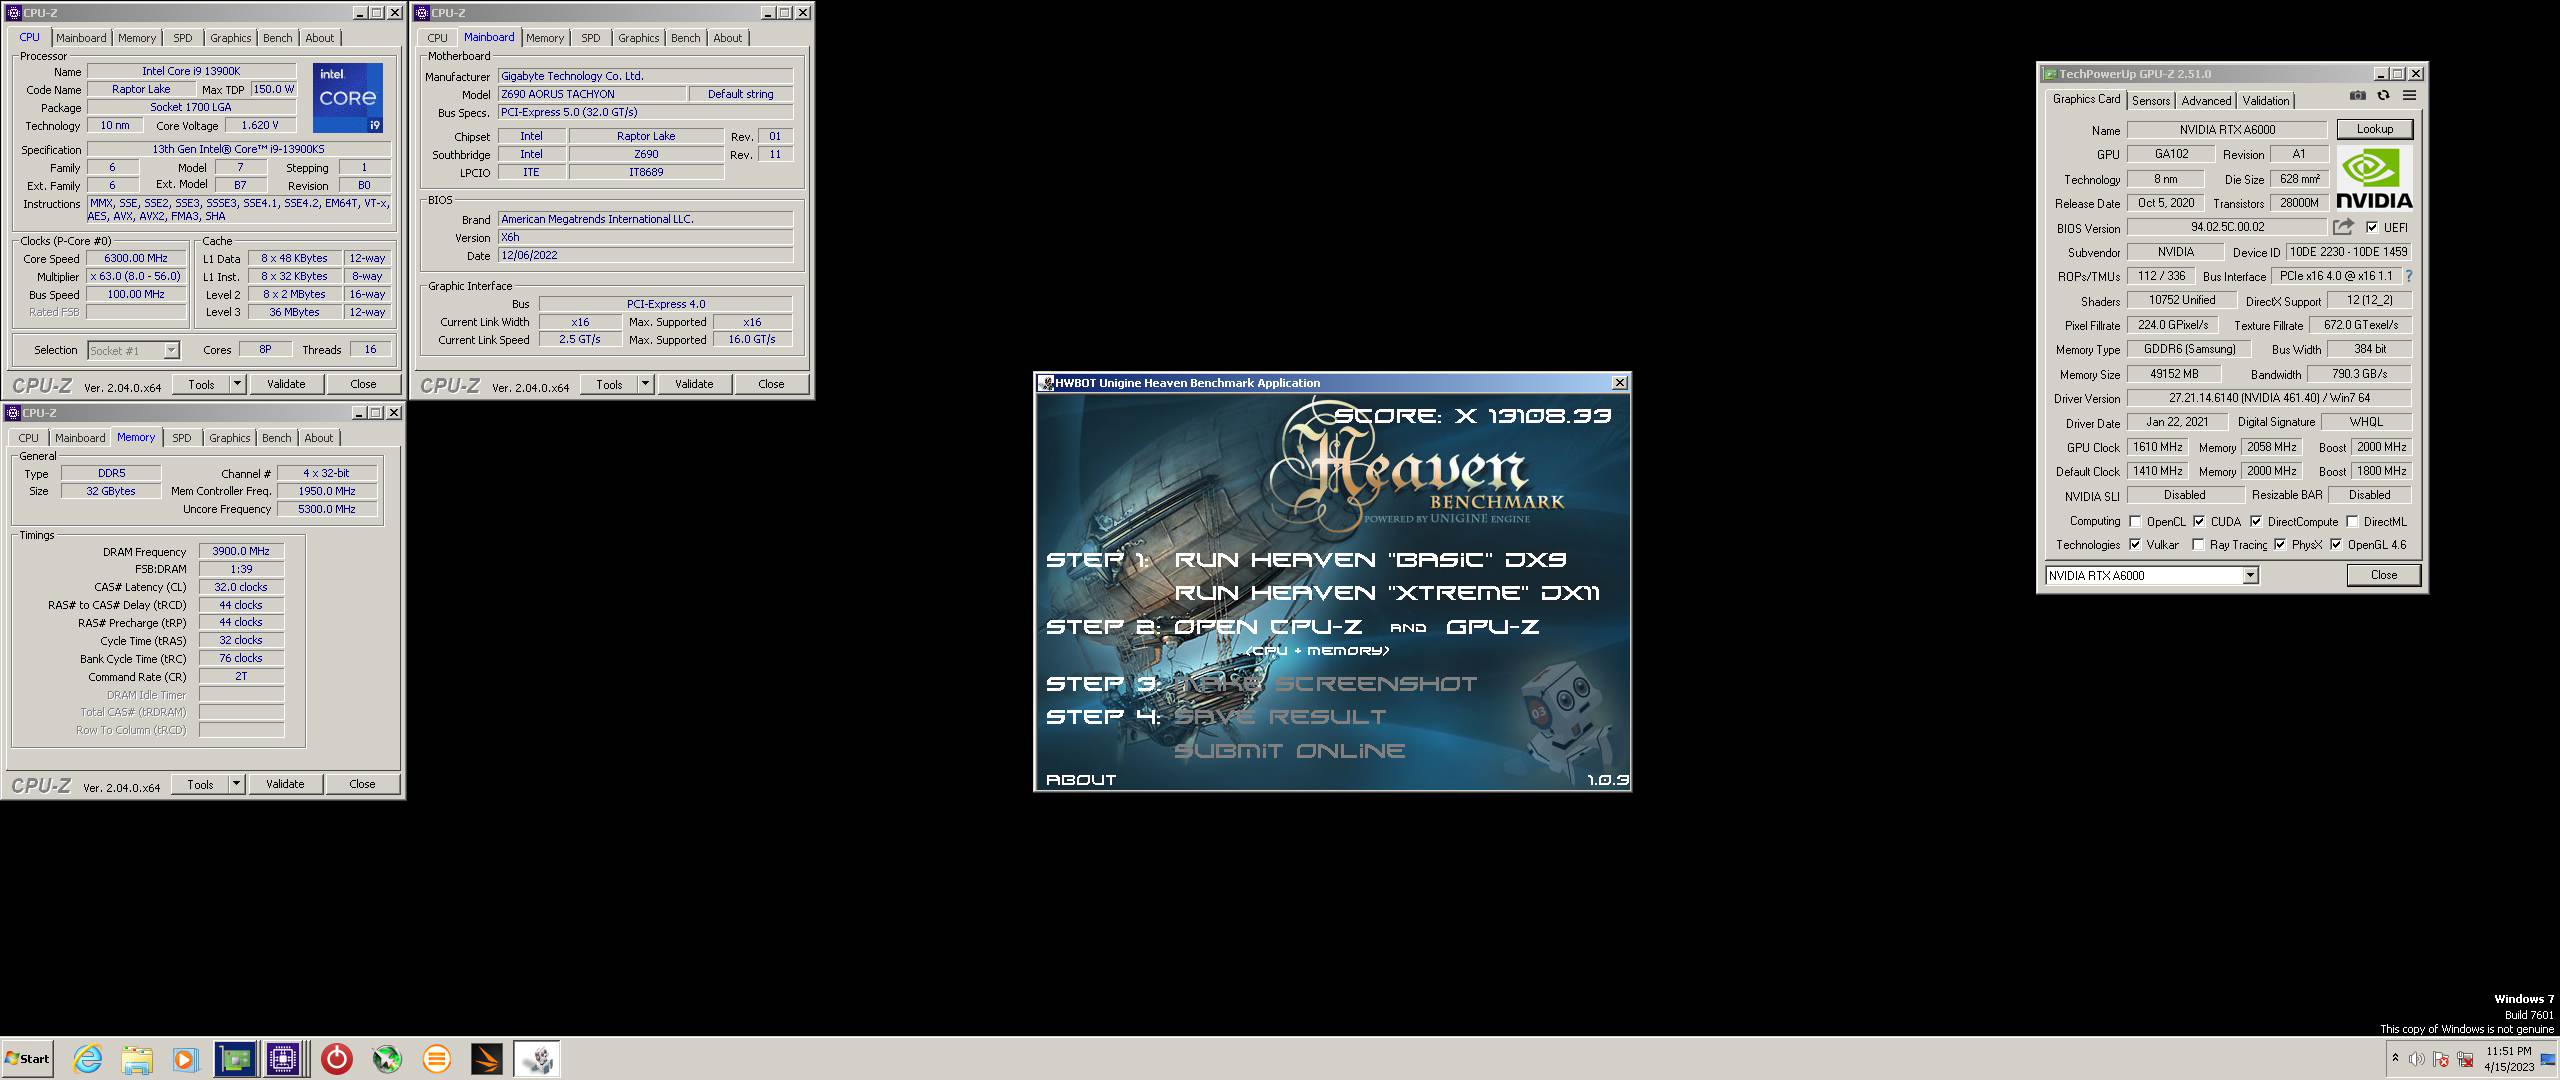Toggle the OpenGL 4.6 checkbox in GPU-Z

[x=2336, y=545]
